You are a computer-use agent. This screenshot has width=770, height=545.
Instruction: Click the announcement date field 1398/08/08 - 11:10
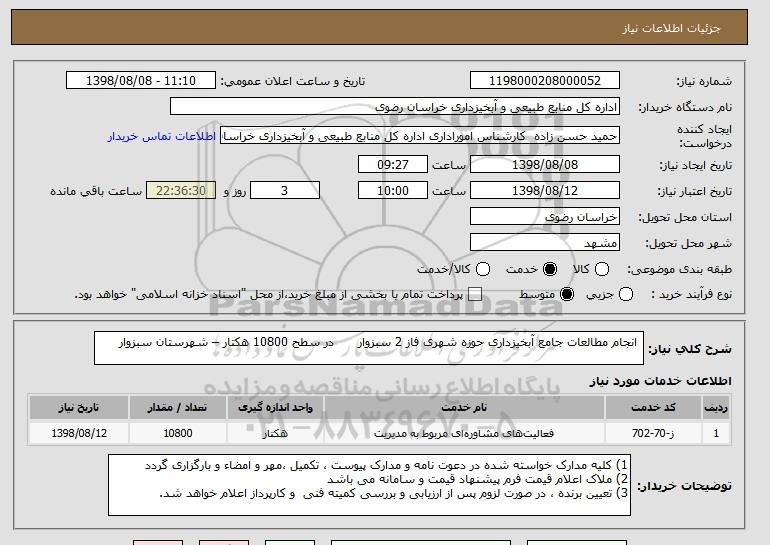pyautogui.click(x=141, y=81)
